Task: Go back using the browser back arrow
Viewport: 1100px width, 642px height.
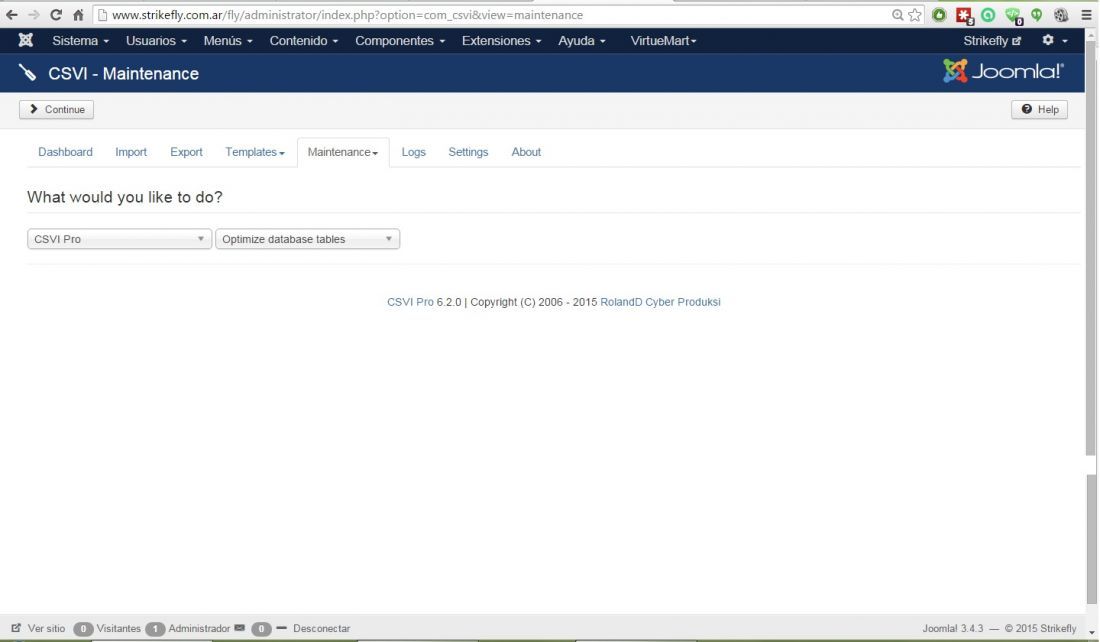Action: (x=12, y=15)
